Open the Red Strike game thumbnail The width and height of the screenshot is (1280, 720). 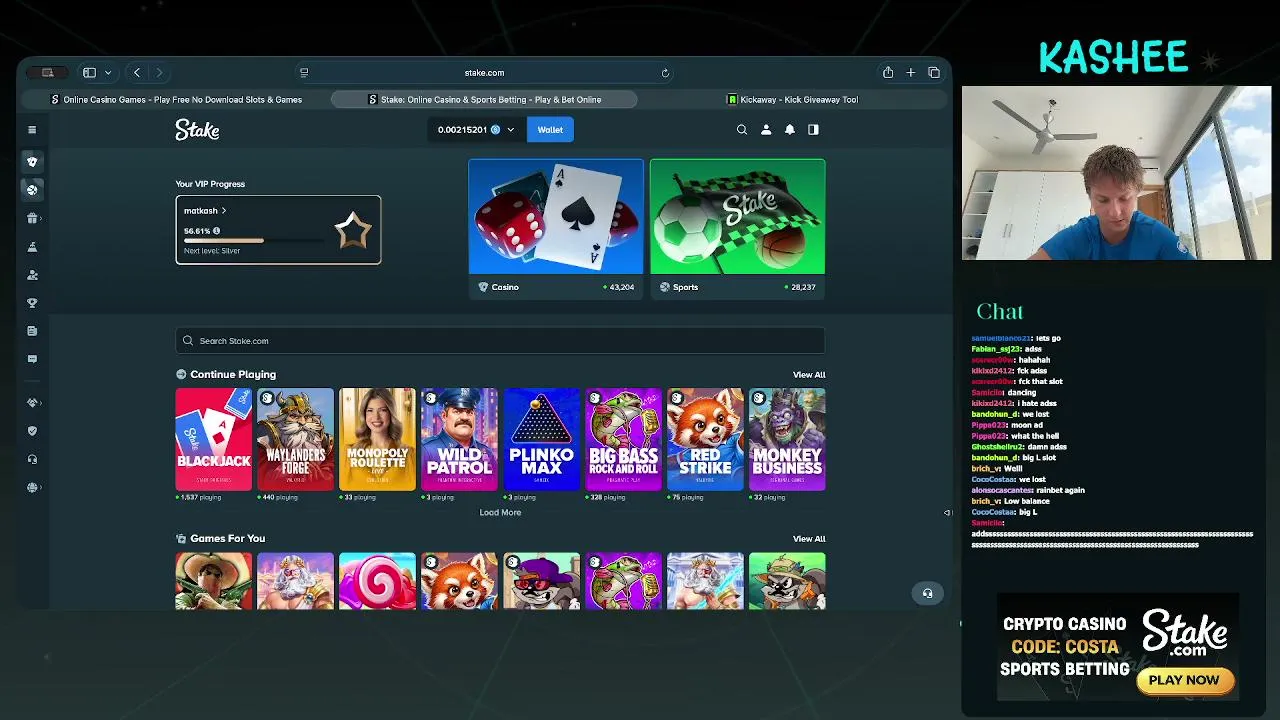tap(705, 439)
